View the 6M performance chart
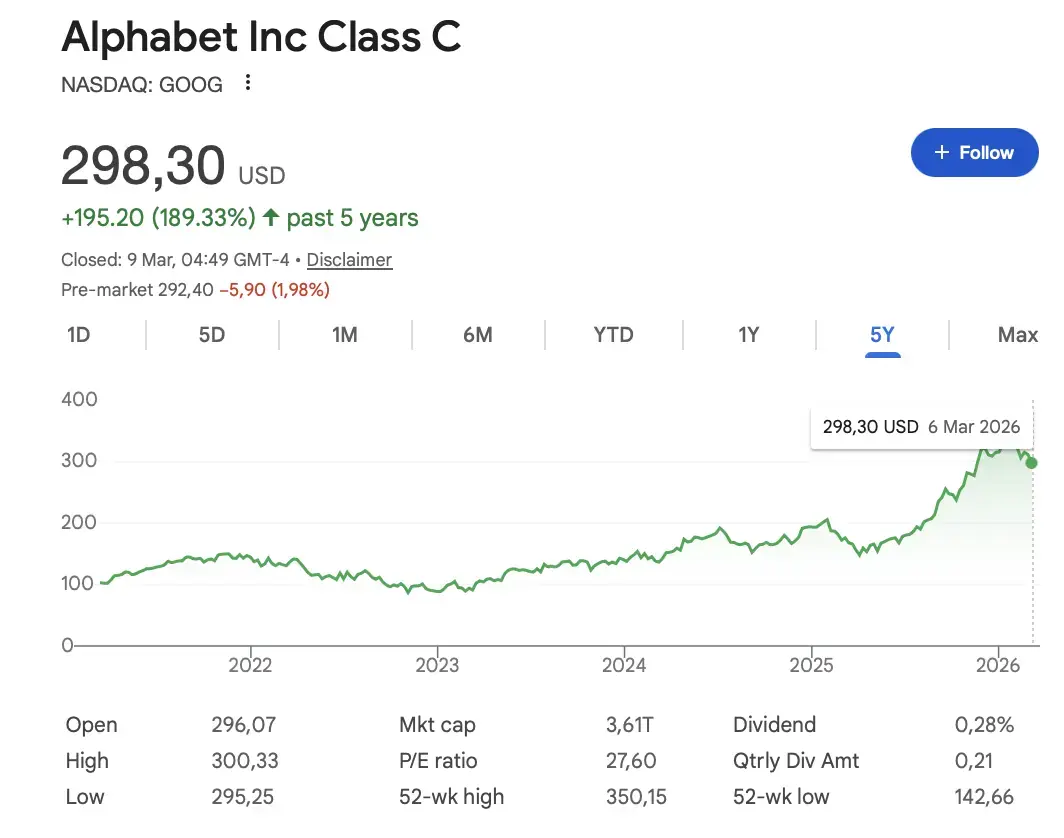This screenshot has width=1064, height=838. pyautogui.click(x=478, y=335)
